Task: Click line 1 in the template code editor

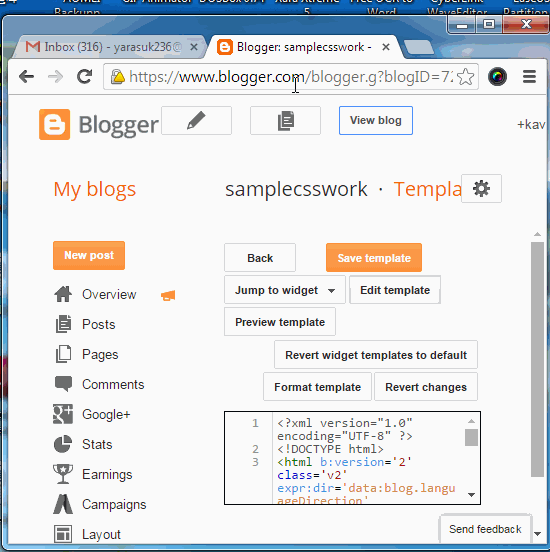Action: pyautogui.click(x=344, y=429)
